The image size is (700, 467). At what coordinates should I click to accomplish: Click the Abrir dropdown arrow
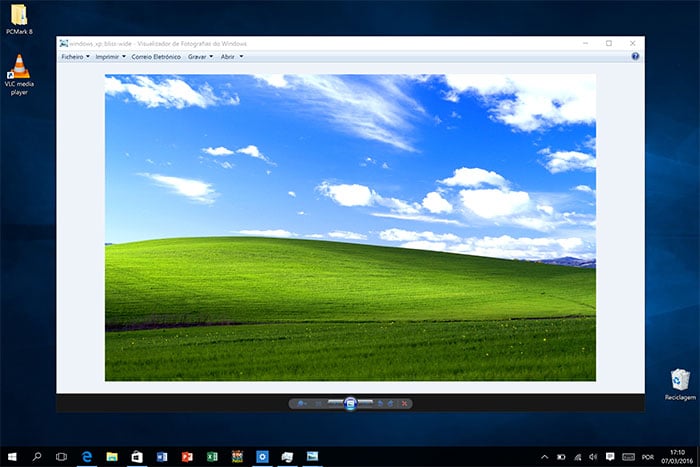pyautogui.click(x=241, y=56)
